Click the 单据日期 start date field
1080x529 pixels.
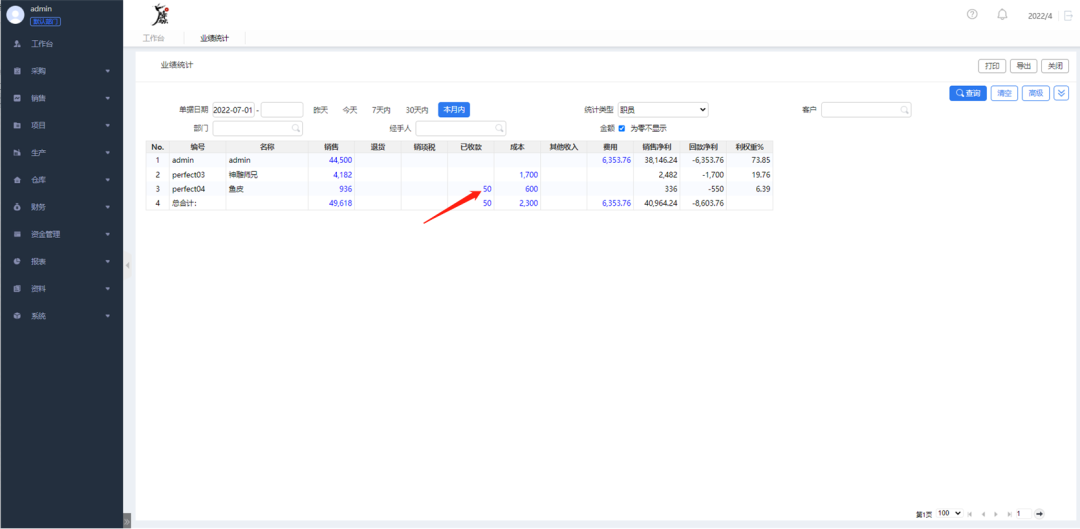[x=233, y=110]
